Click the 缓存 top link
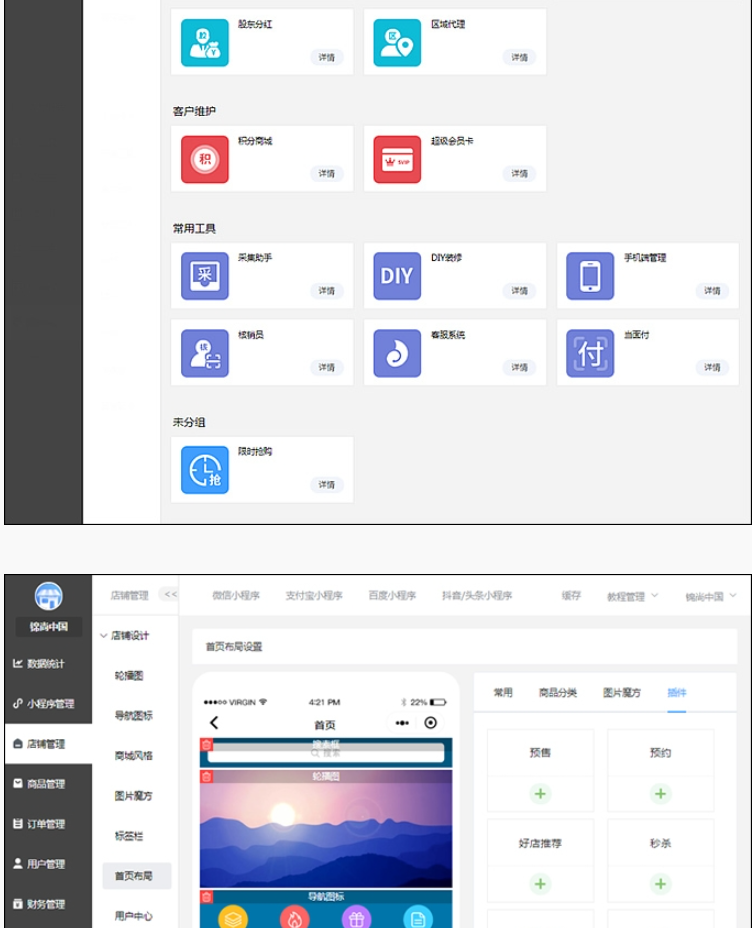The width and height of the screenshot is (752, 928). click(x=571, y=595)
